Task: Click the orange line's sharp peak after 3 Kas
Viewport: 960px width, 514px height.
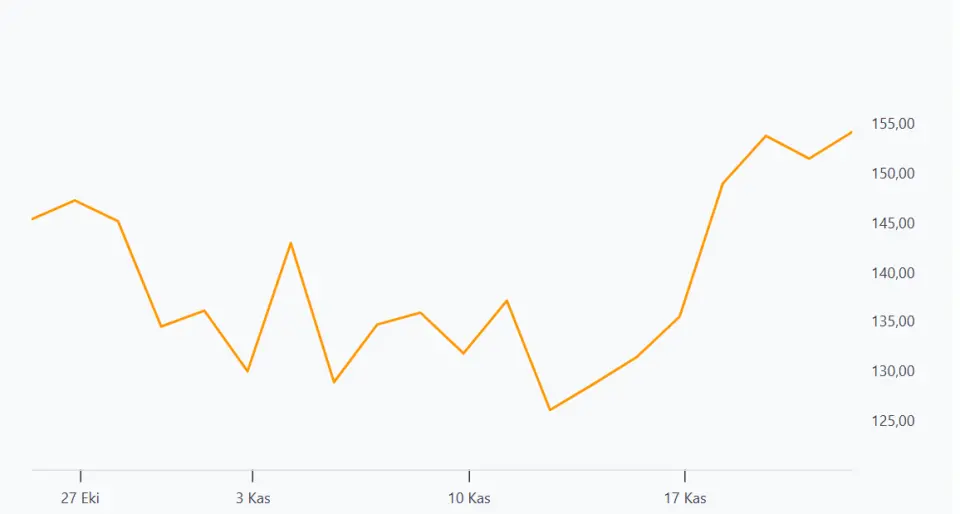Action: [291, 243]
